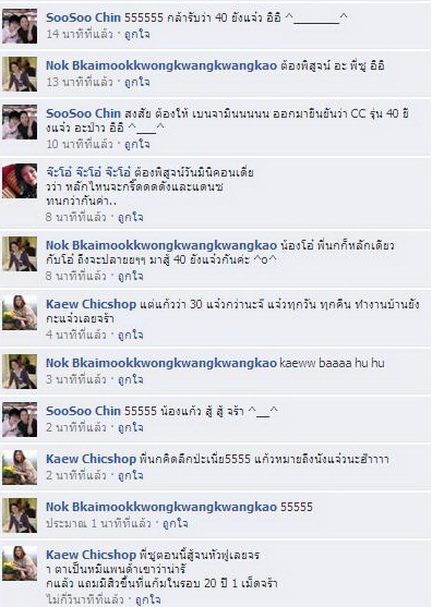Like the last Kaew Chicshop comment at the bottom
The image size is (432, 607).
click(x=148, y=600)
